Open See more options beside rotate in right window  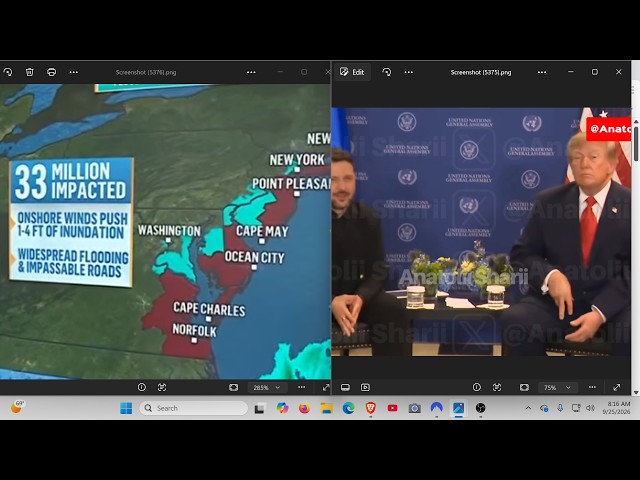(409, 72)
